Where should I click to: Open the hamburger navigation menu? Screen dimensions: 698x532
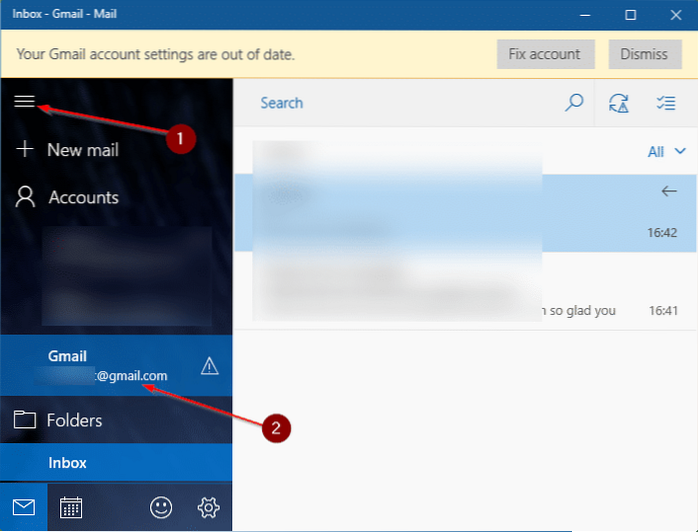[24, 101]
